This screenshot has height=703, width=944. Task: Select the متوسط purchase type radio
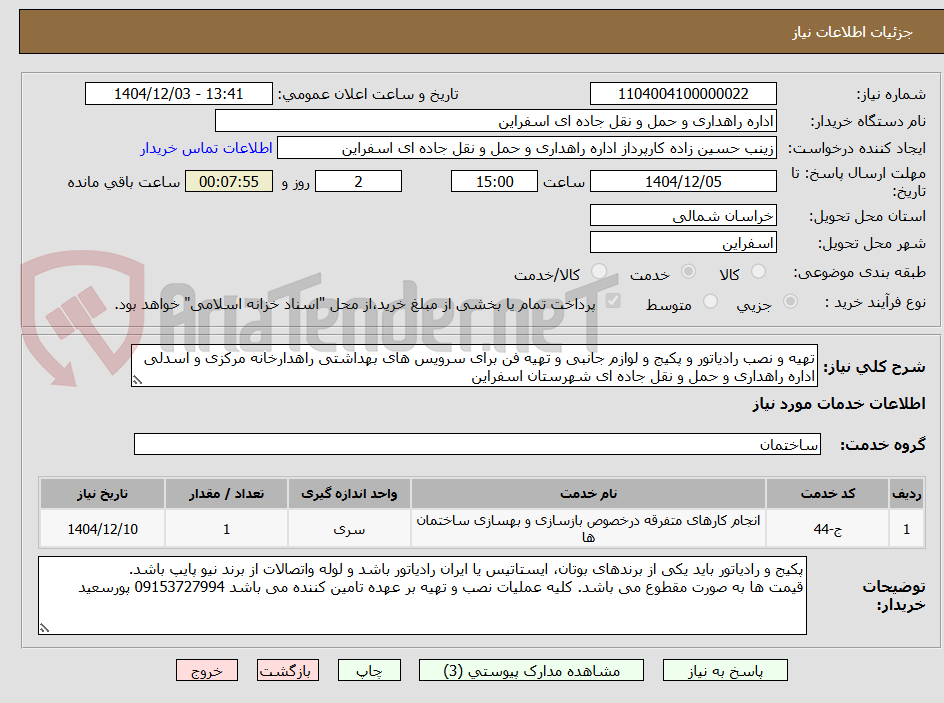point(710,301)
